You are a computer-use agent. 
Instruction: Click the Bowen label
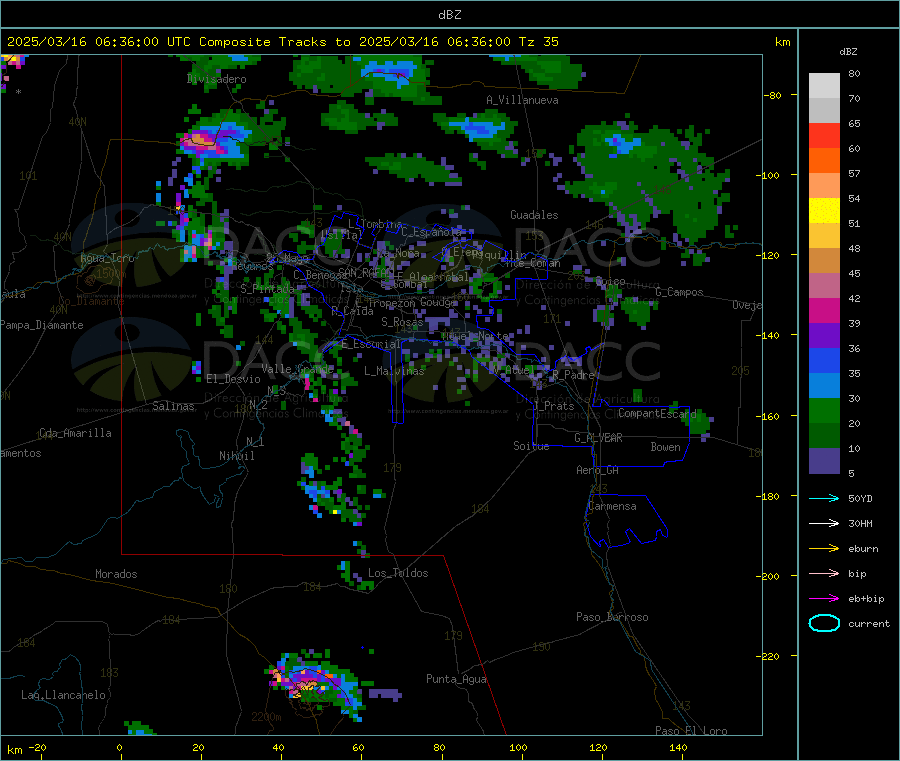(x=665, y=447)
